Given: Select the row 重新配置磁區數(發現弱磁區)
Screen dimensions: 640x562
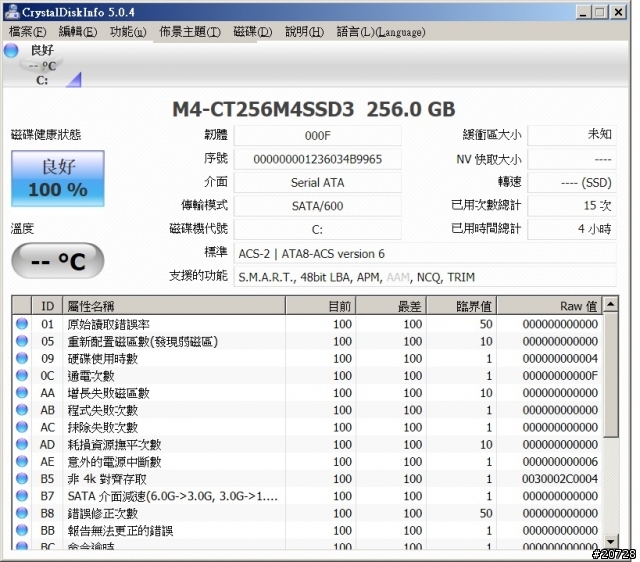Looking at the screenshot, I should pyautogui.click(x=307, y=341).
